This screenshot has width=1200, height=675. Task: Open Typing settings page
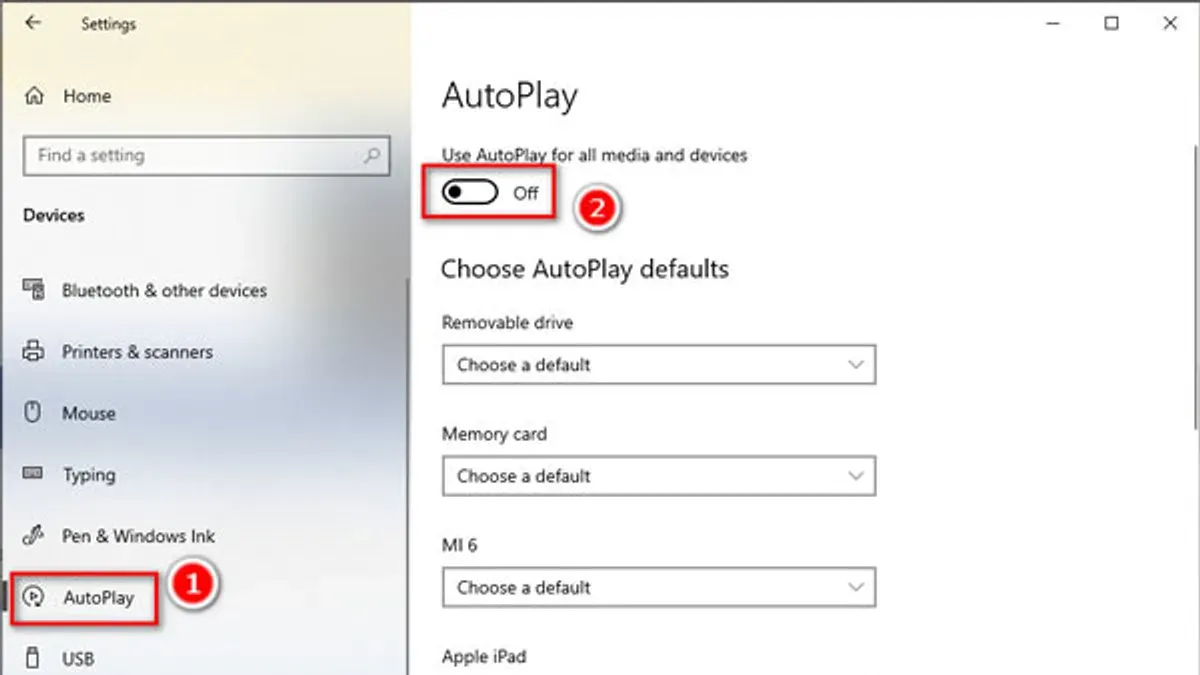[89, 475]
